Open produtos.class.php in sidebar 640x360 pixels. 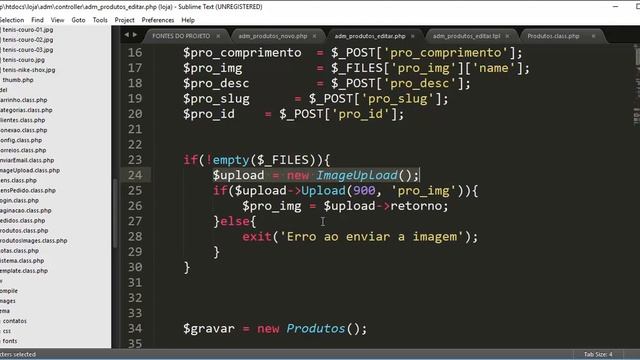(24, 231)
